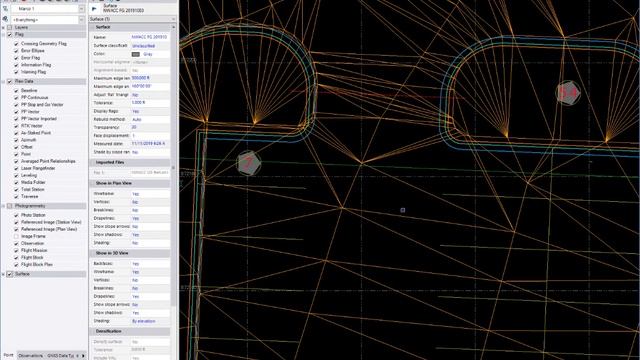Image resolution: width=640 pixels, height=360 pixels.
Task: Click the Show in Plan View header
Action: click(130, 183)
